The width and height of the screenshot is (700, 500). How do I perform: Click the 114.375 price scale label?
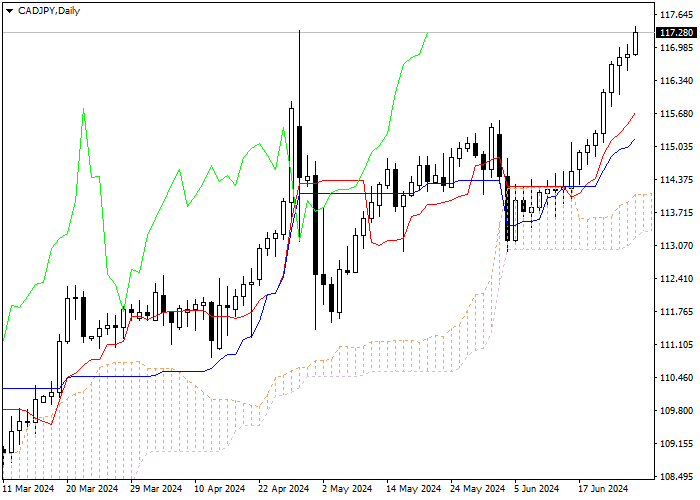coord(676,179)
